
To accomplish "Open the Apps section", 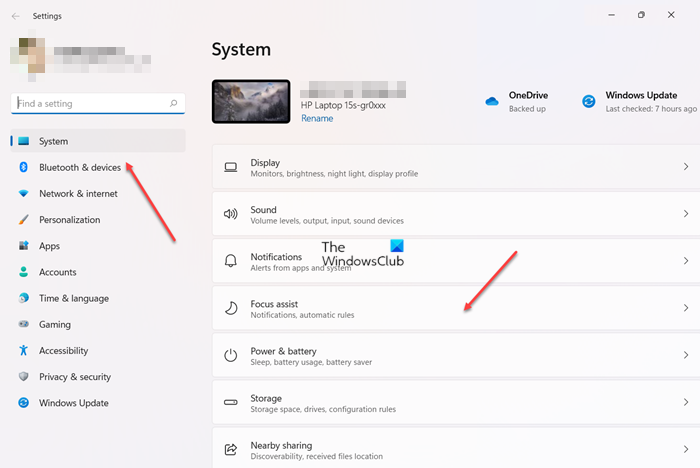I will tap(98, 246).
